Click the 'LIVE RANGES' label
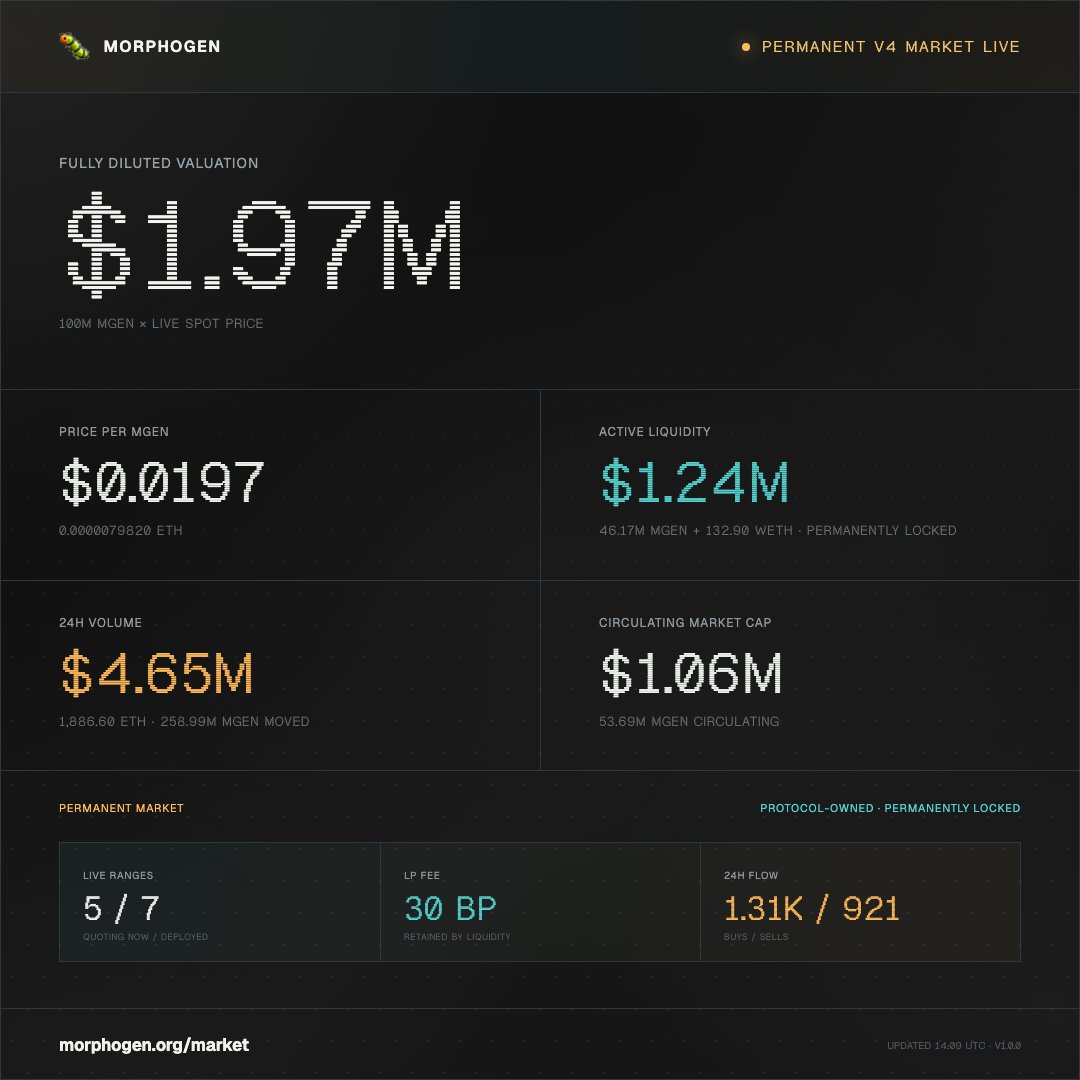Screen dimensions: 1080x1080 click(x=118, y=875)
